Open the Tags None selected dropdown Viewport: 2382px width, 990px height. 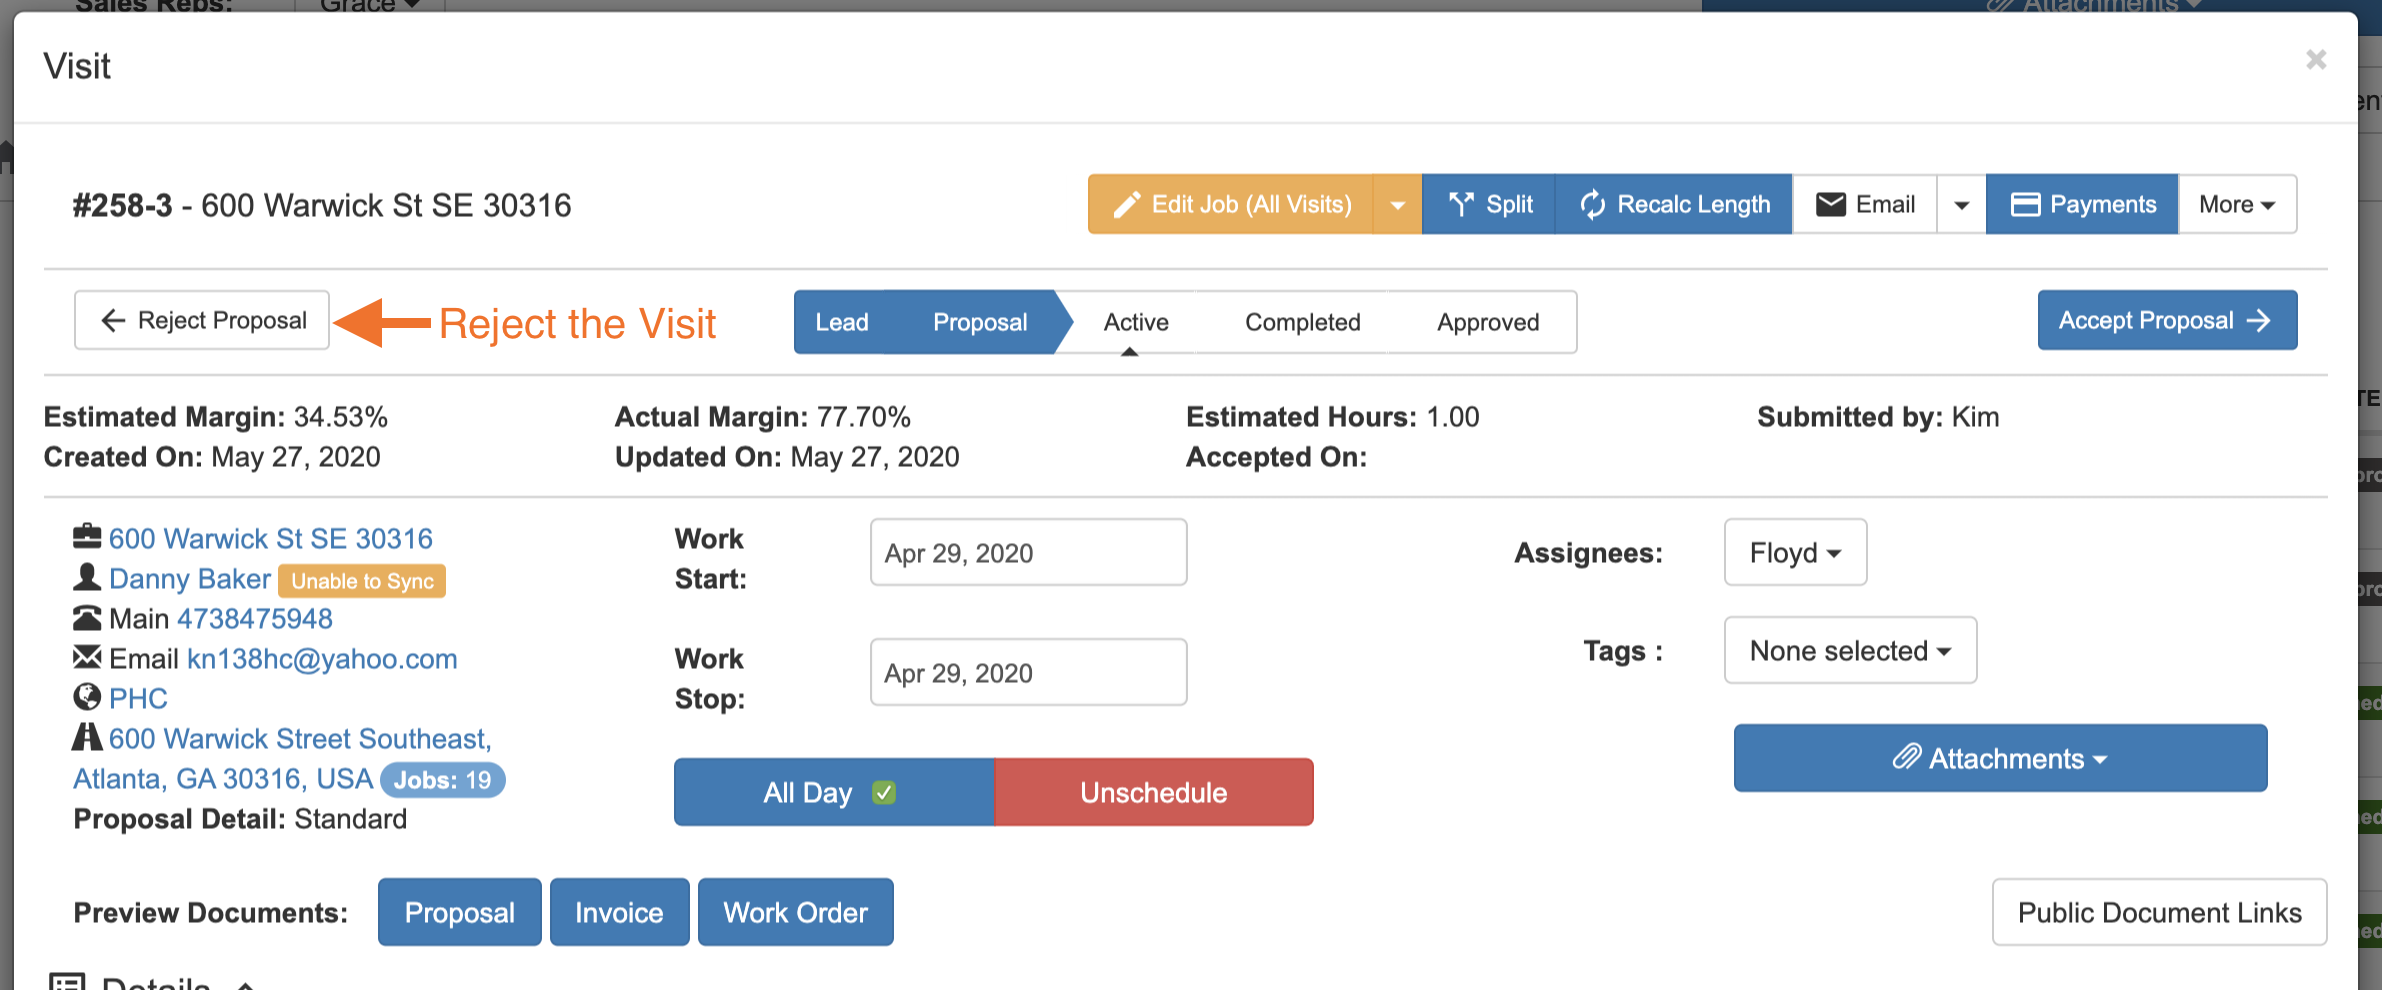[1850, 651]
